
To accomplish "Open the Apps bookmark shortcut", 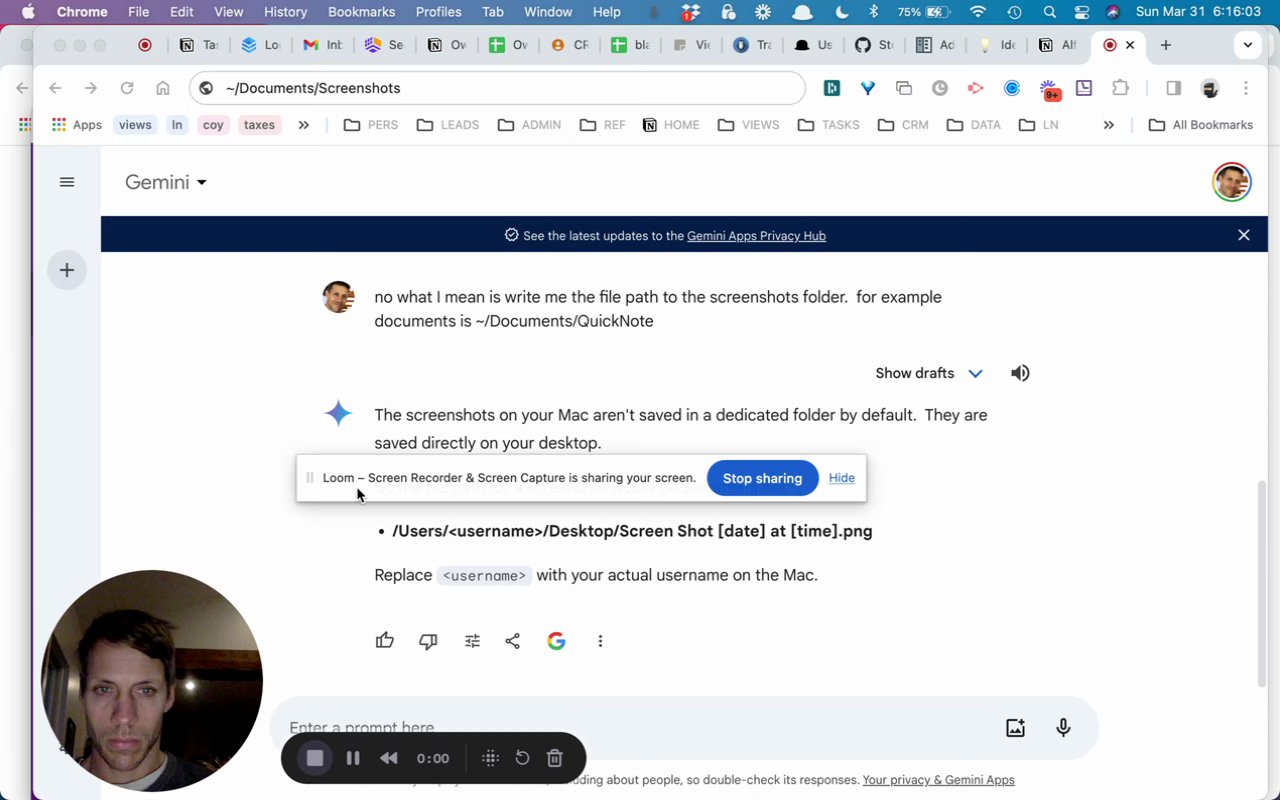I will pyautogui.click(x=77, y=125).
